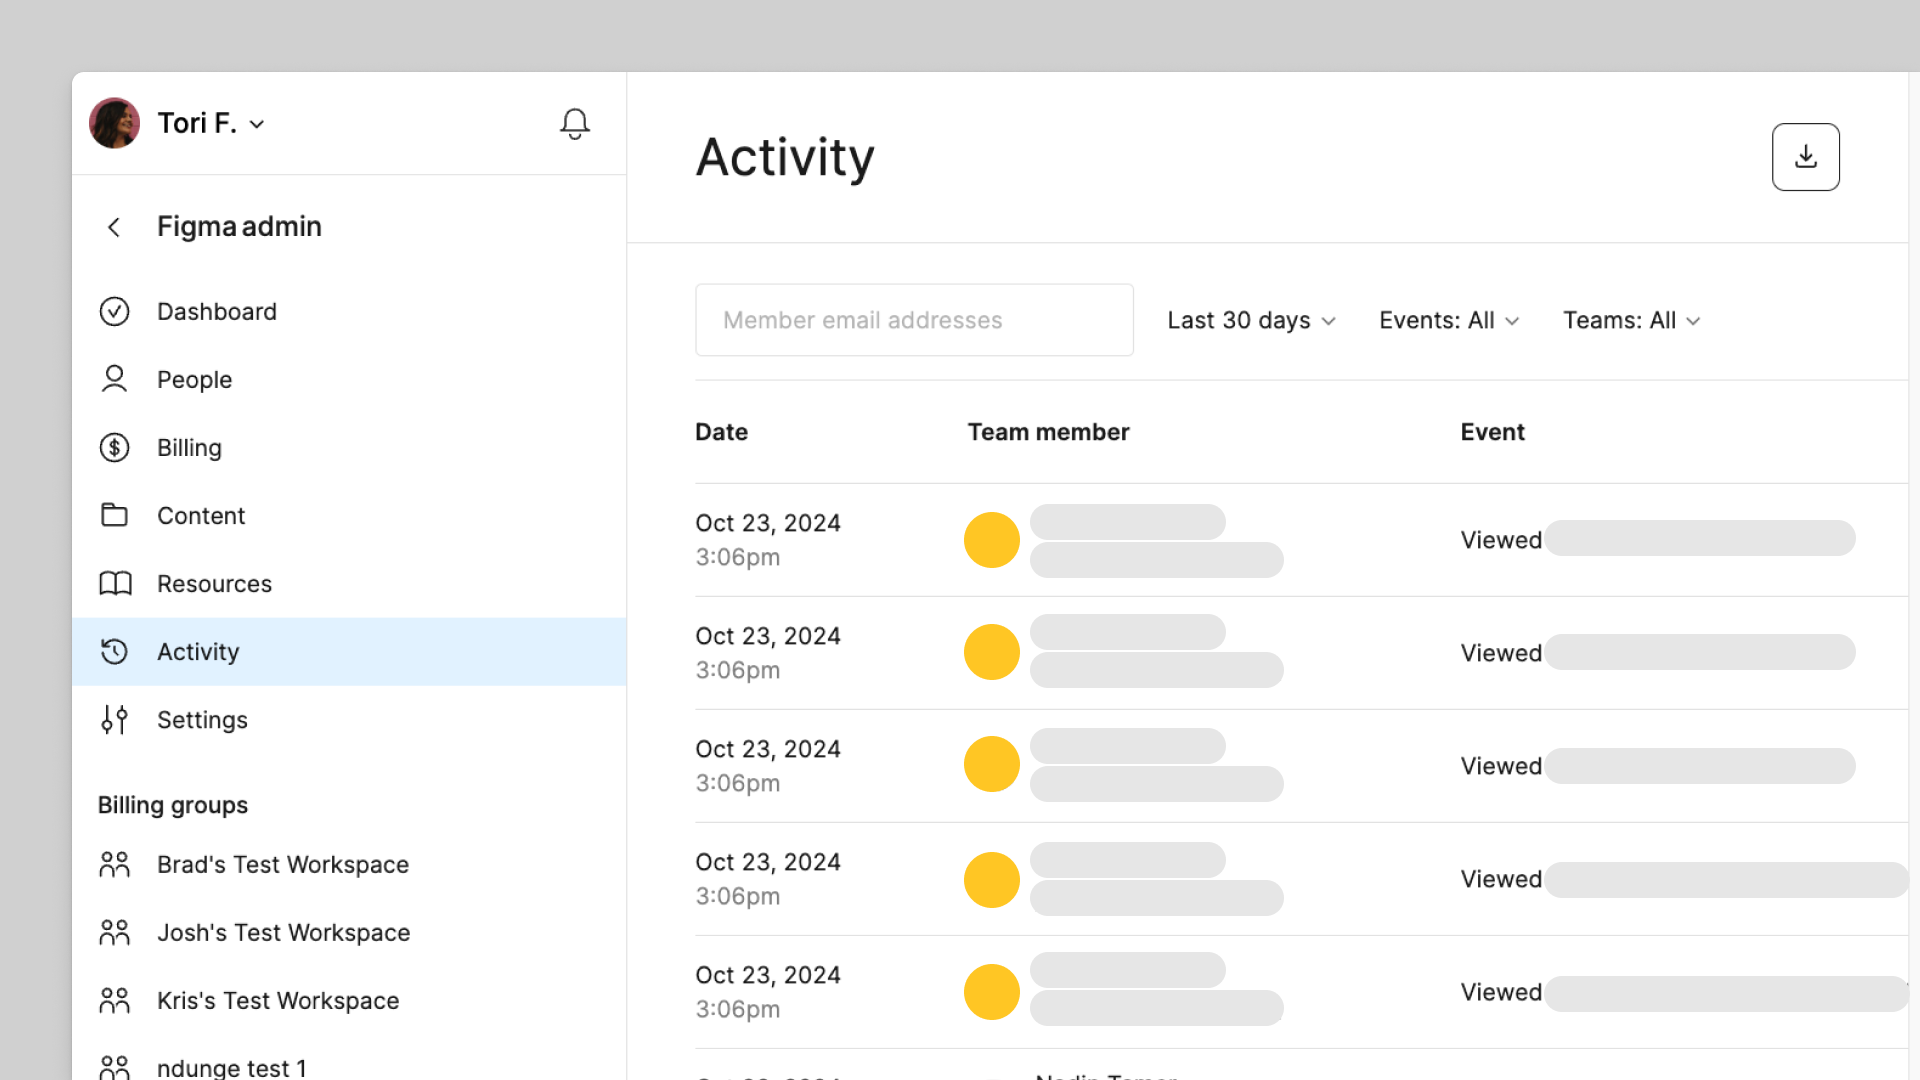This screenshot has height=1080, width=1920.
Task: Open the Tori F. account dropdown
Action: [211, 124]
